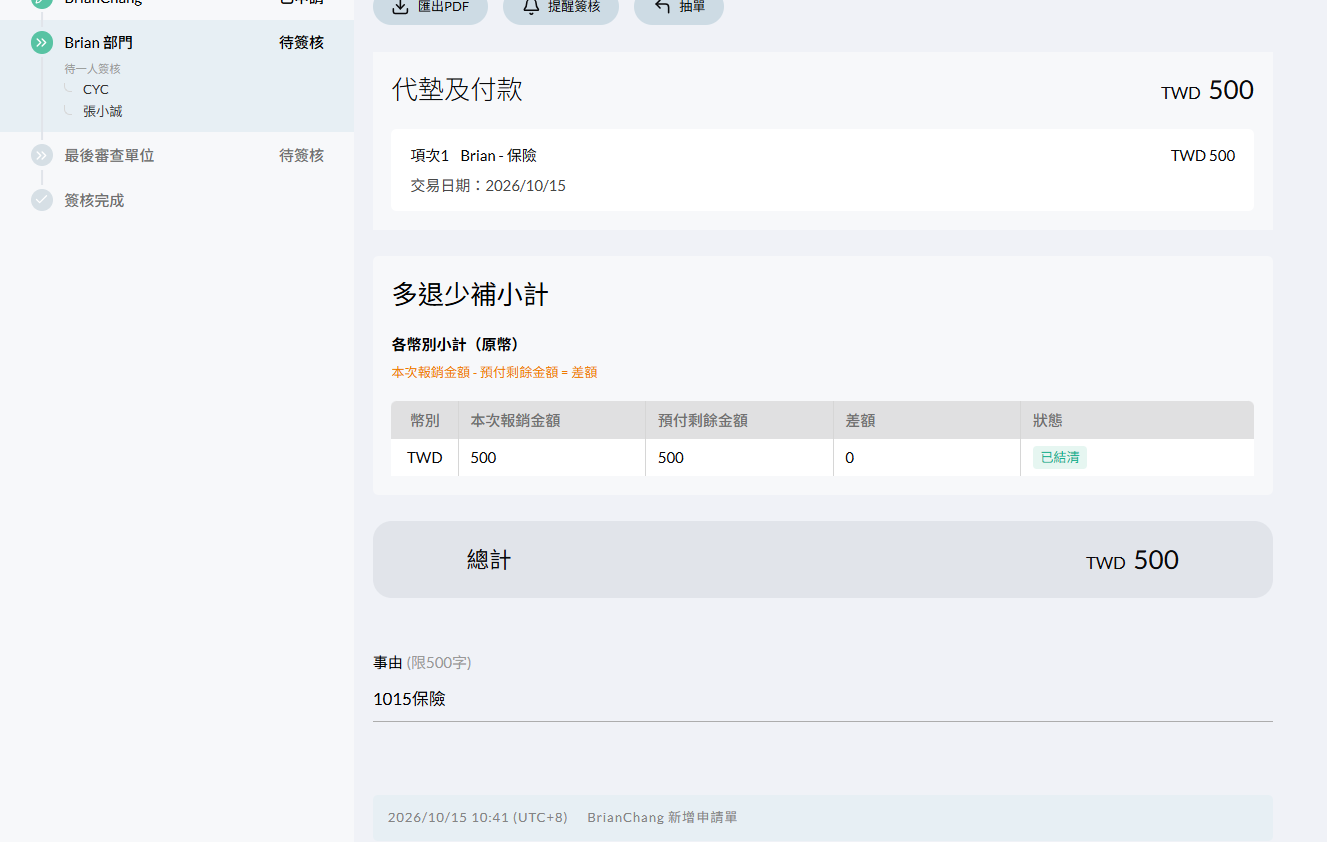Select the 簽核完成 step
The height and width of the screenshot is (842, 1327).
click(x=94, y=201)
